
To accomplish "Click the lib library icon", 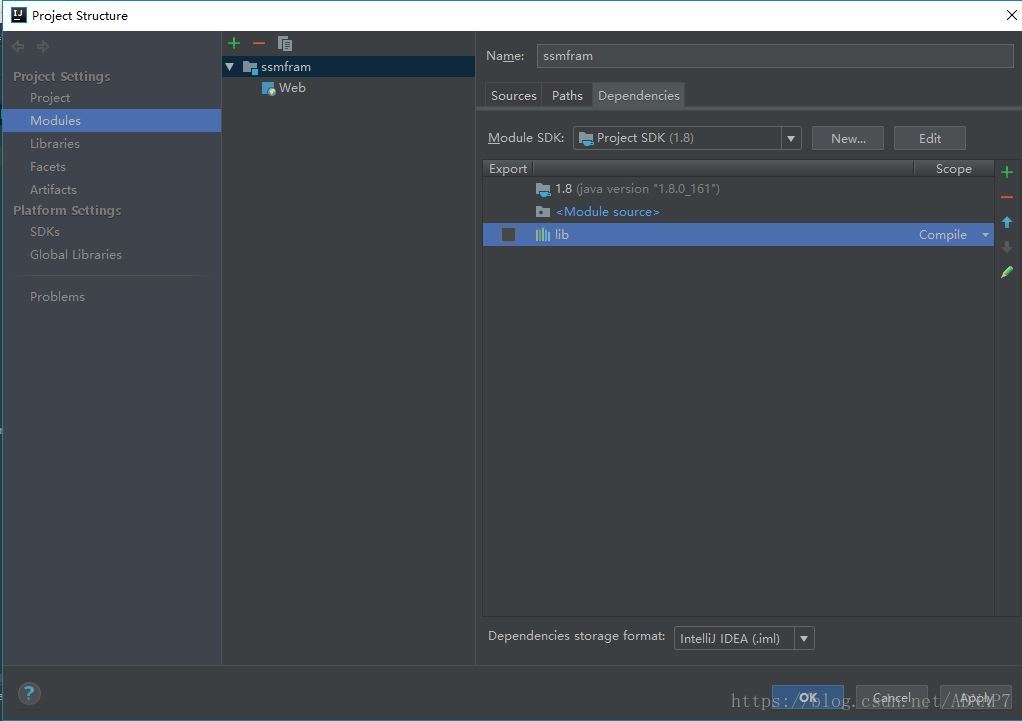I will 542,235.
